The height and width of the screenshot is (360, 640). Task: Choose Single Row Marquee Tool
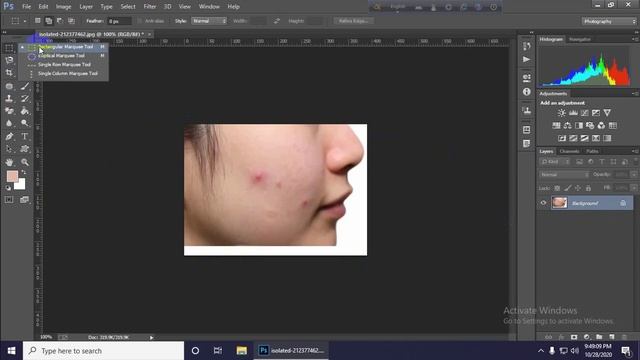tap(64, 64)
